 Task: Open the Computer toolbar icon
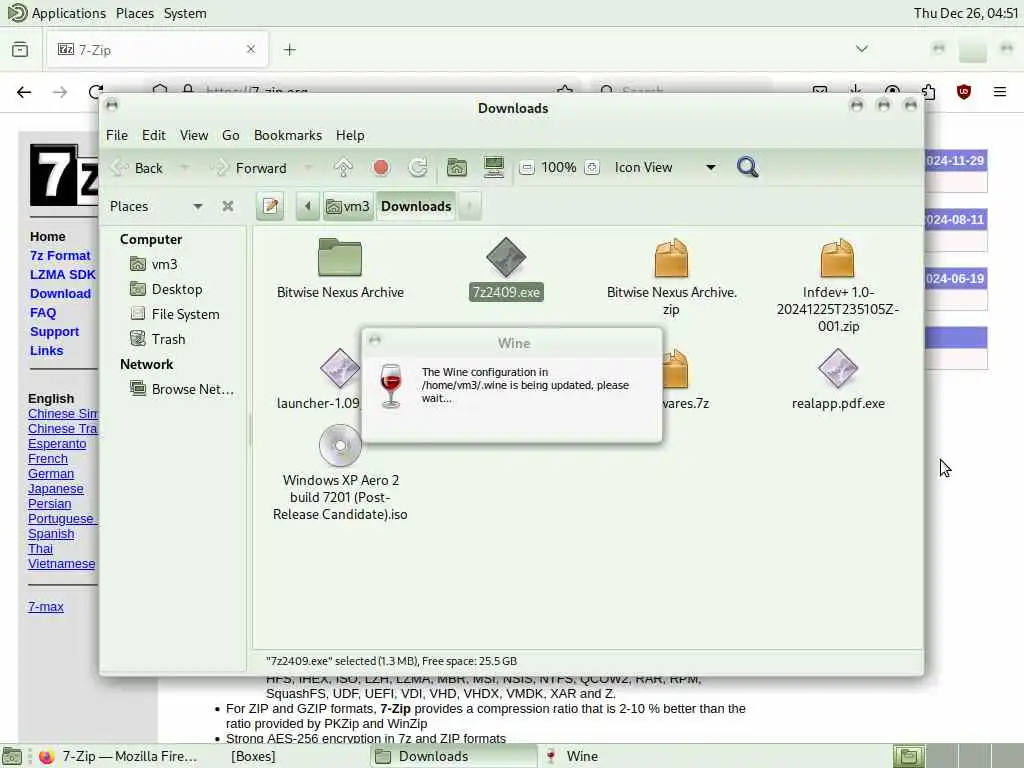[x=494, y=168]
